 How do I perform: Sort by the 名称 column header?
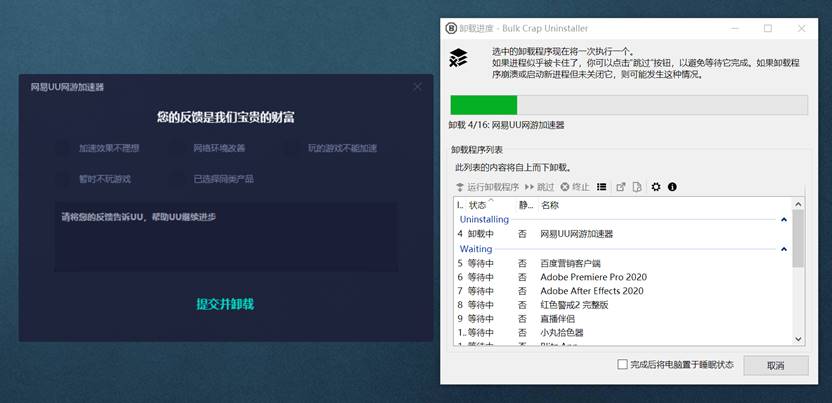coord(550,205)
